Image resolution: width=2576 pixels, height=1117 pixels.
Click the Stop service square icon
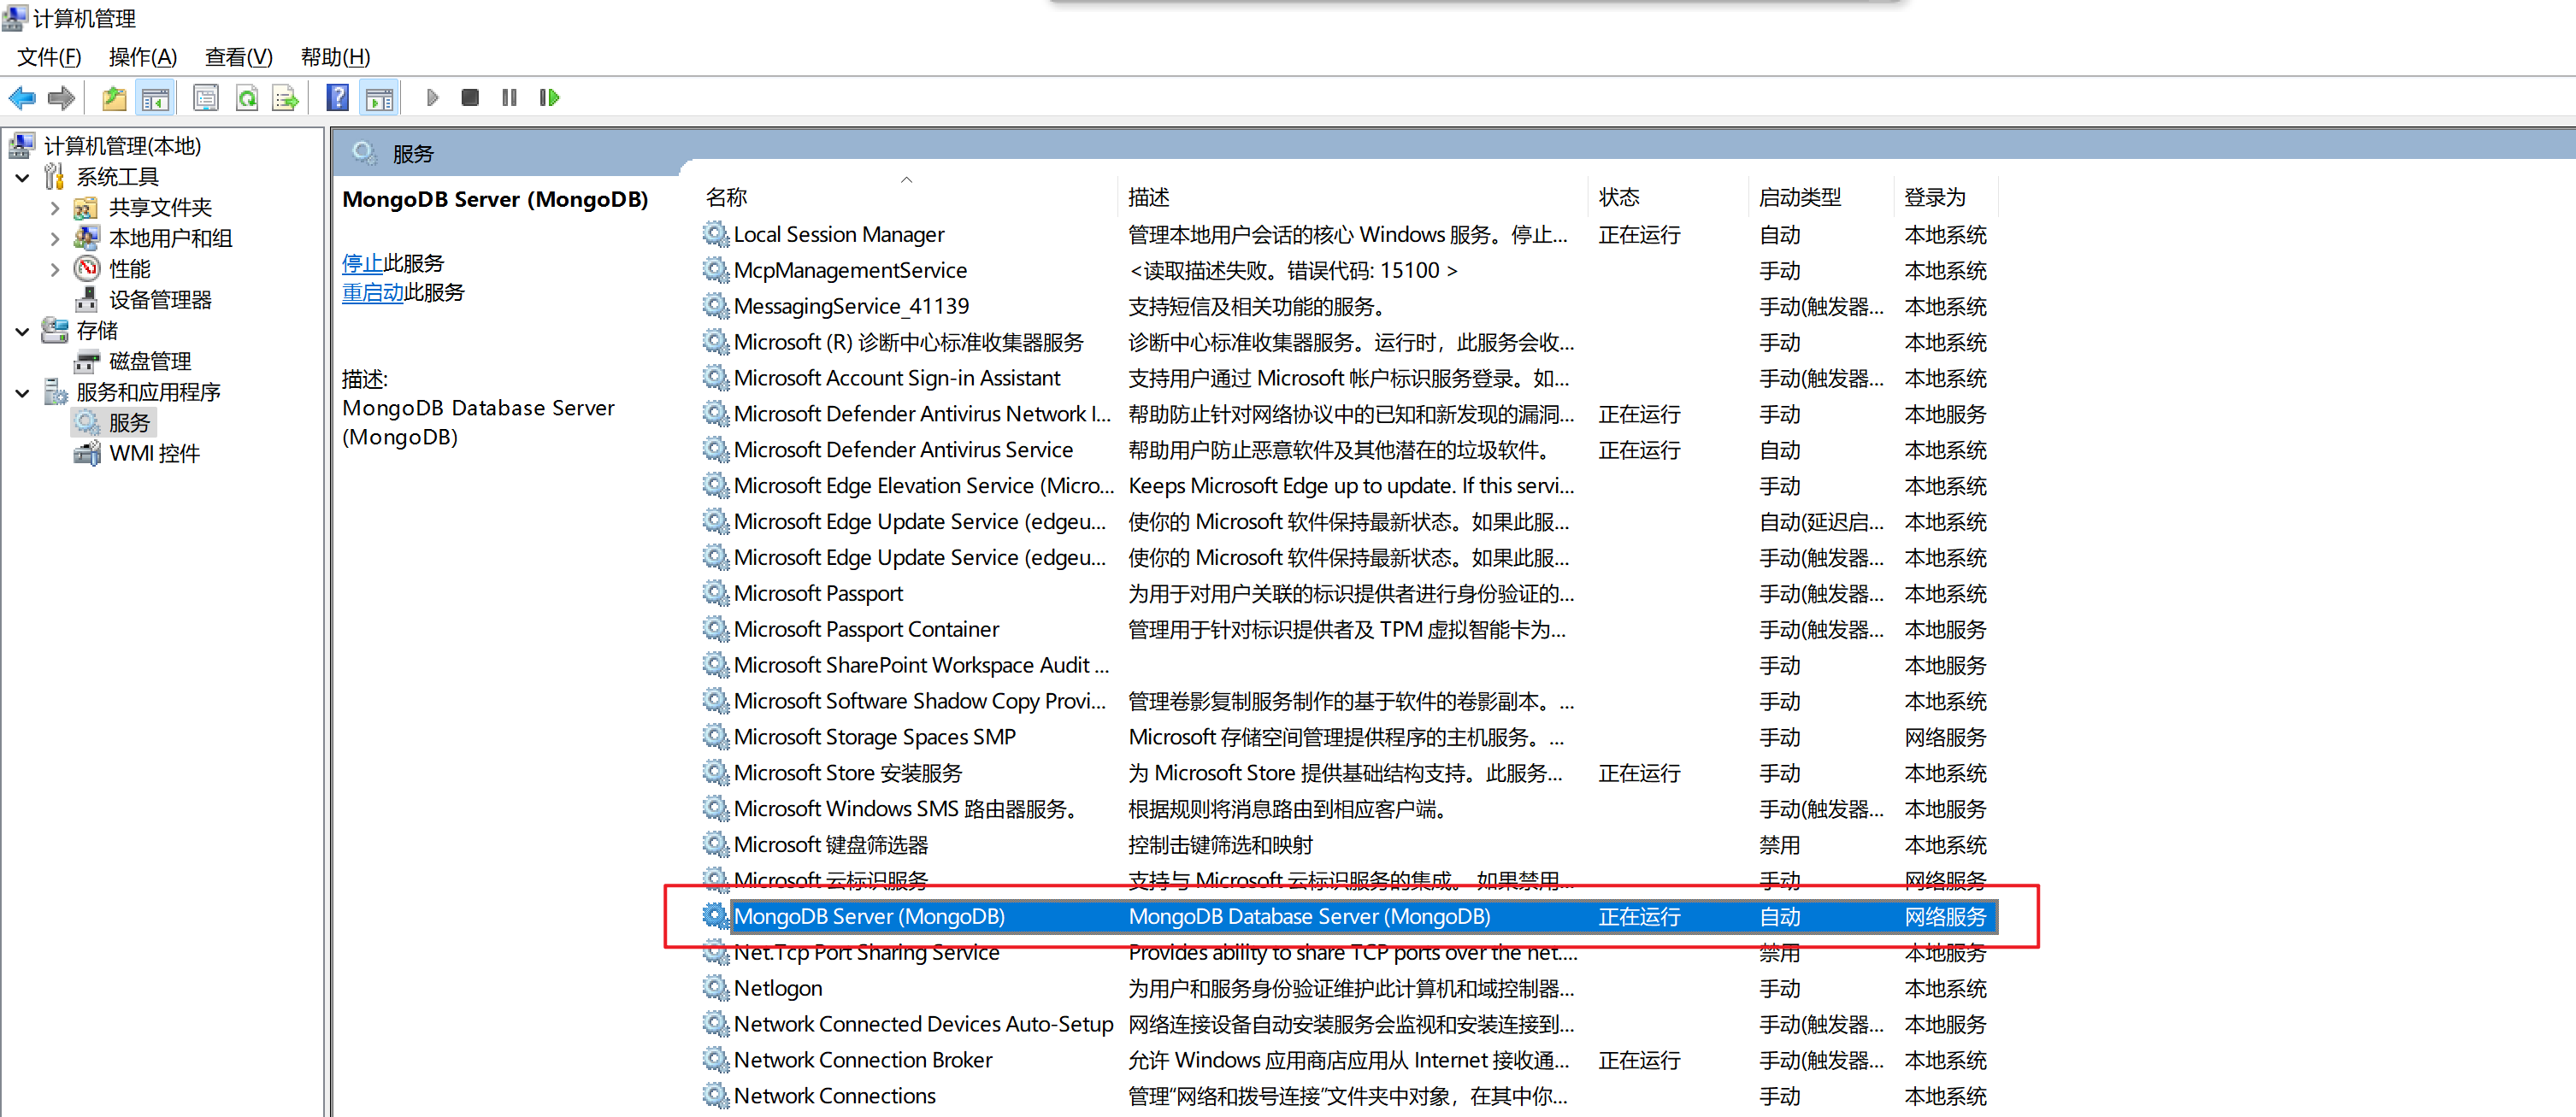(x=470, y=98)
